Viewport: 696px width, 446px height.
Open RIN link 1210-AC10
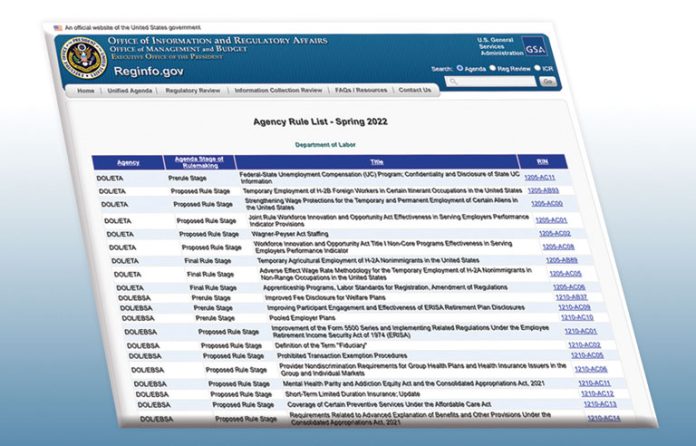pyautogui.click(x=577, y=317)
